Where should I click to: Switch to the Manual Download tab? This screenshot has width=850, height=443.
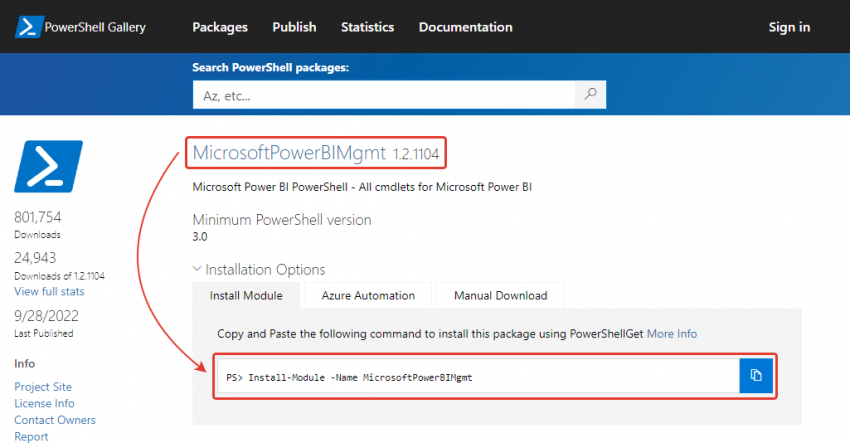500,296
